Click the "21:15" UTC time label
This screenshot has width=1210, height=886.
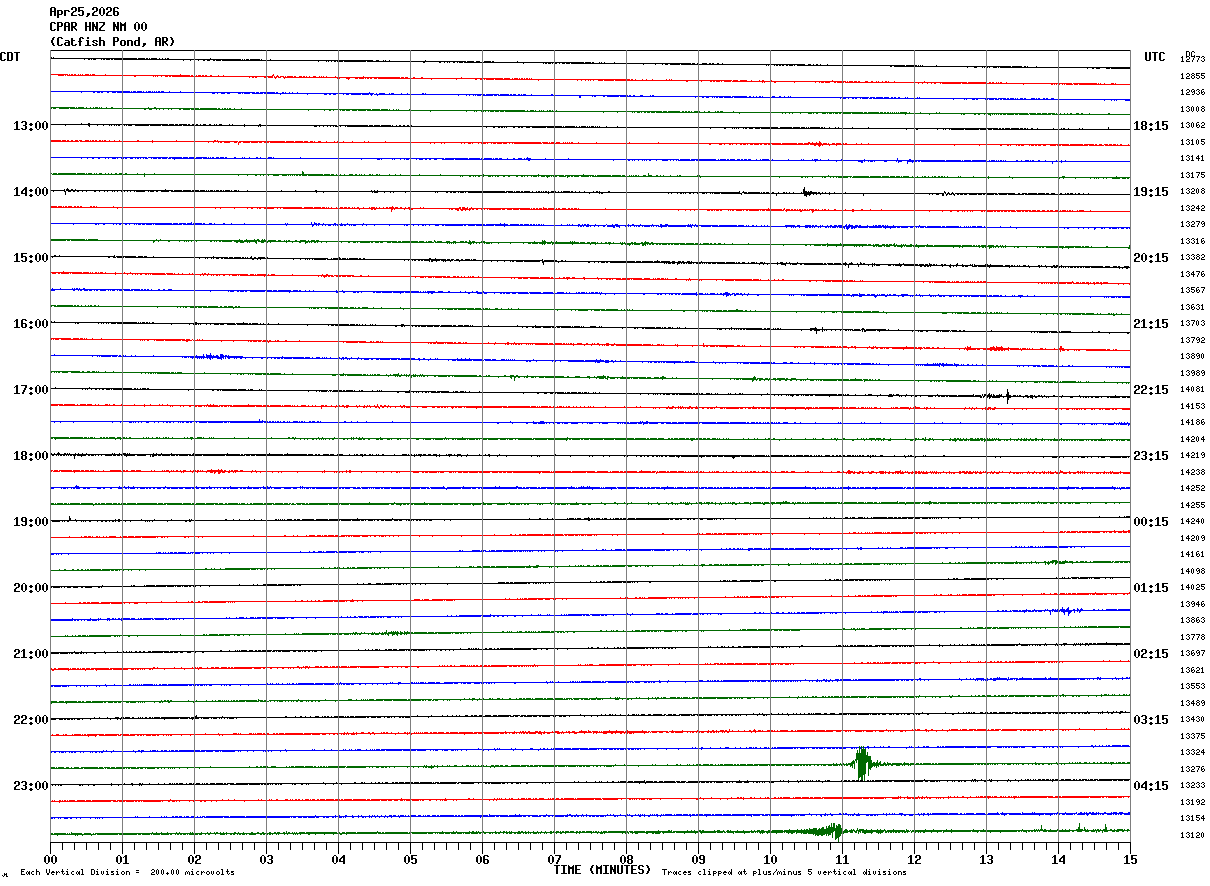pyautogui.click(x=1151, y=324)
